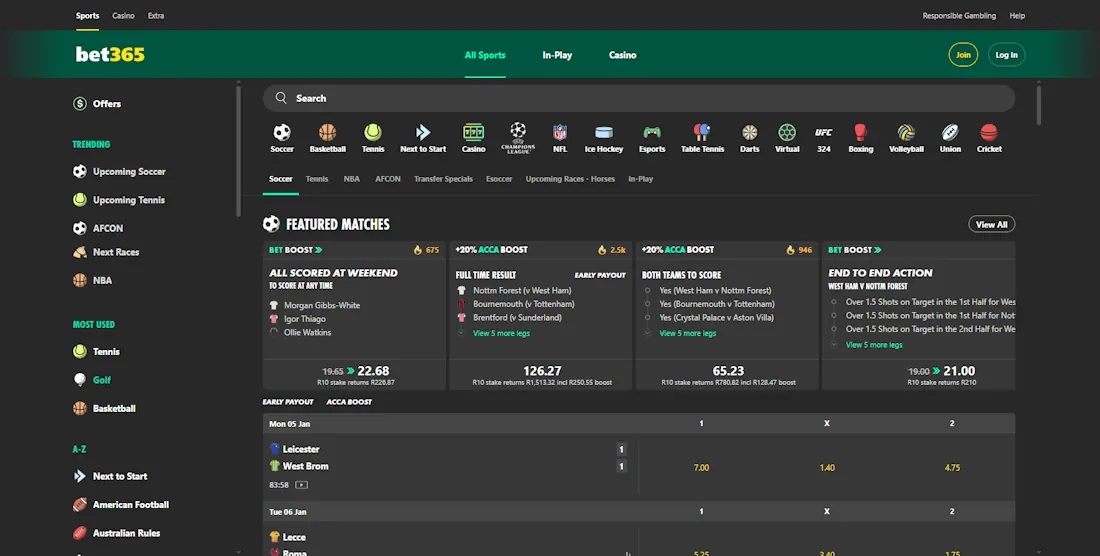Switch to the NBA sub-tab

351,179
